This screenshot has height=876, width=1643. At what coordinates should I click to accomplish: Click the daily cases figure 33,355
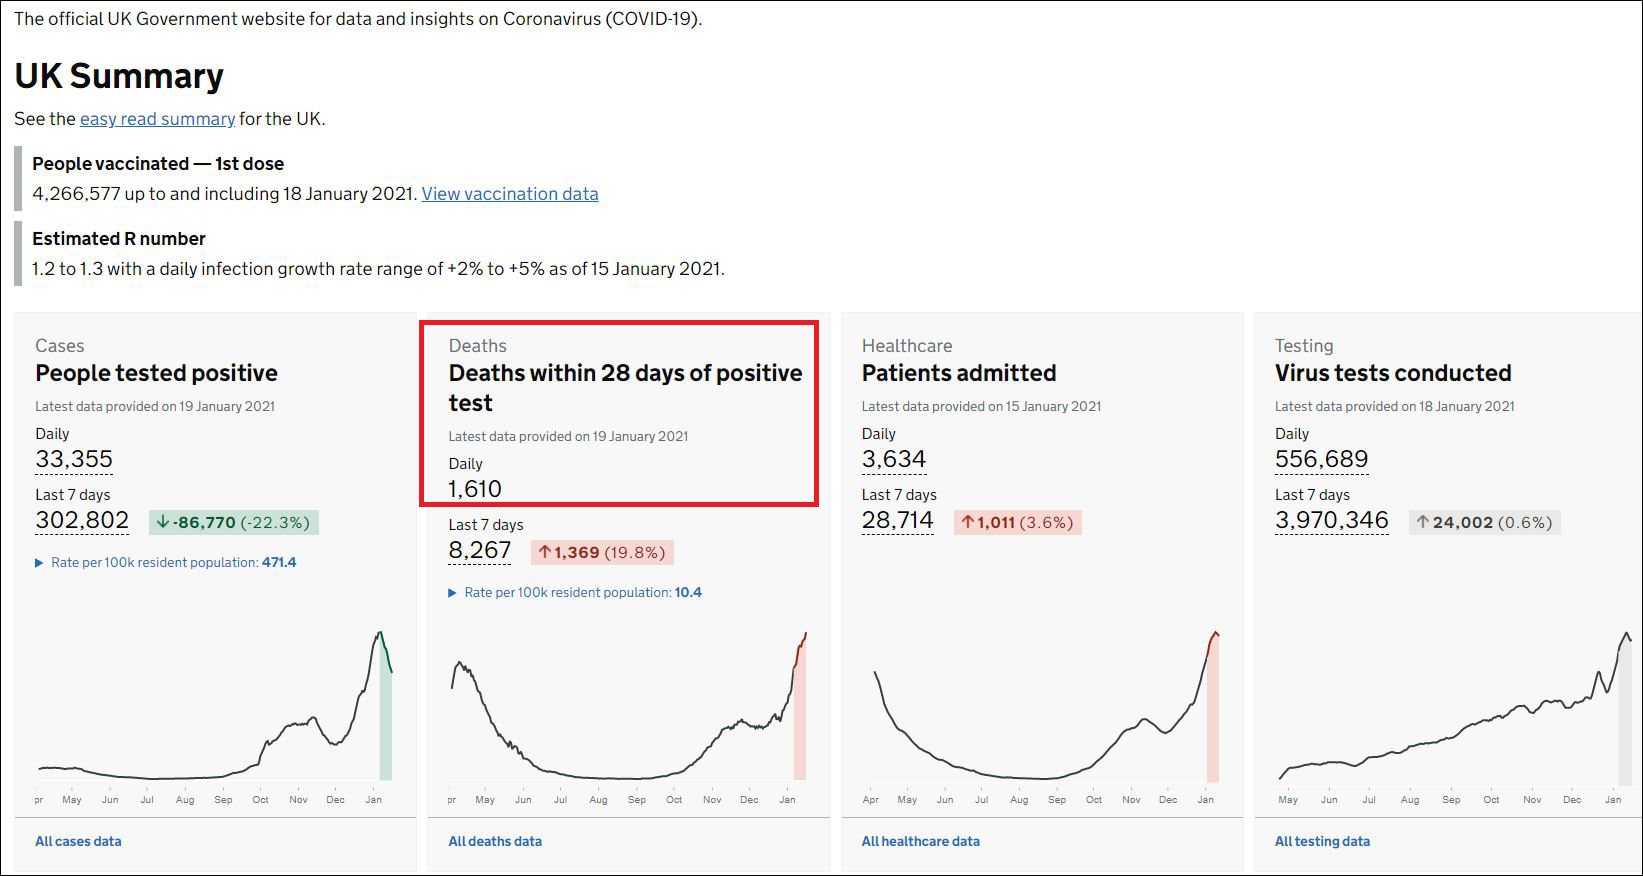pos(74,460)
